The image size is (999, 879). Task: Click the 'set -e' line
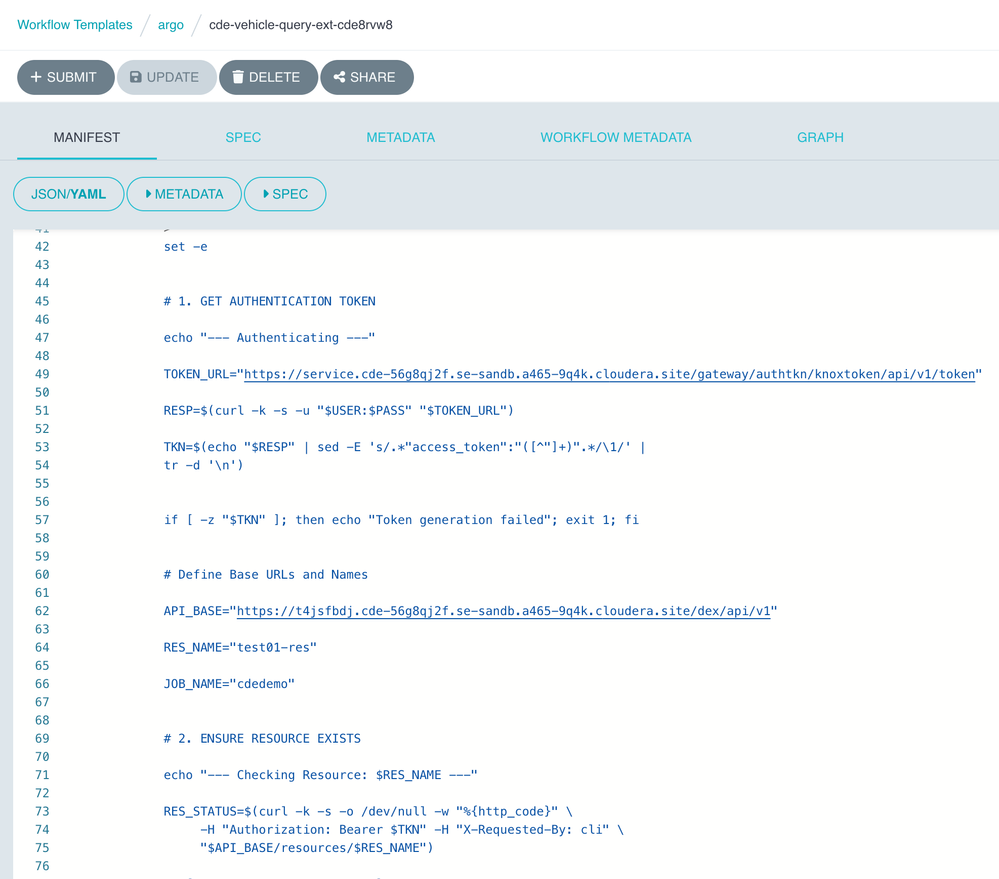pos(185,247)
